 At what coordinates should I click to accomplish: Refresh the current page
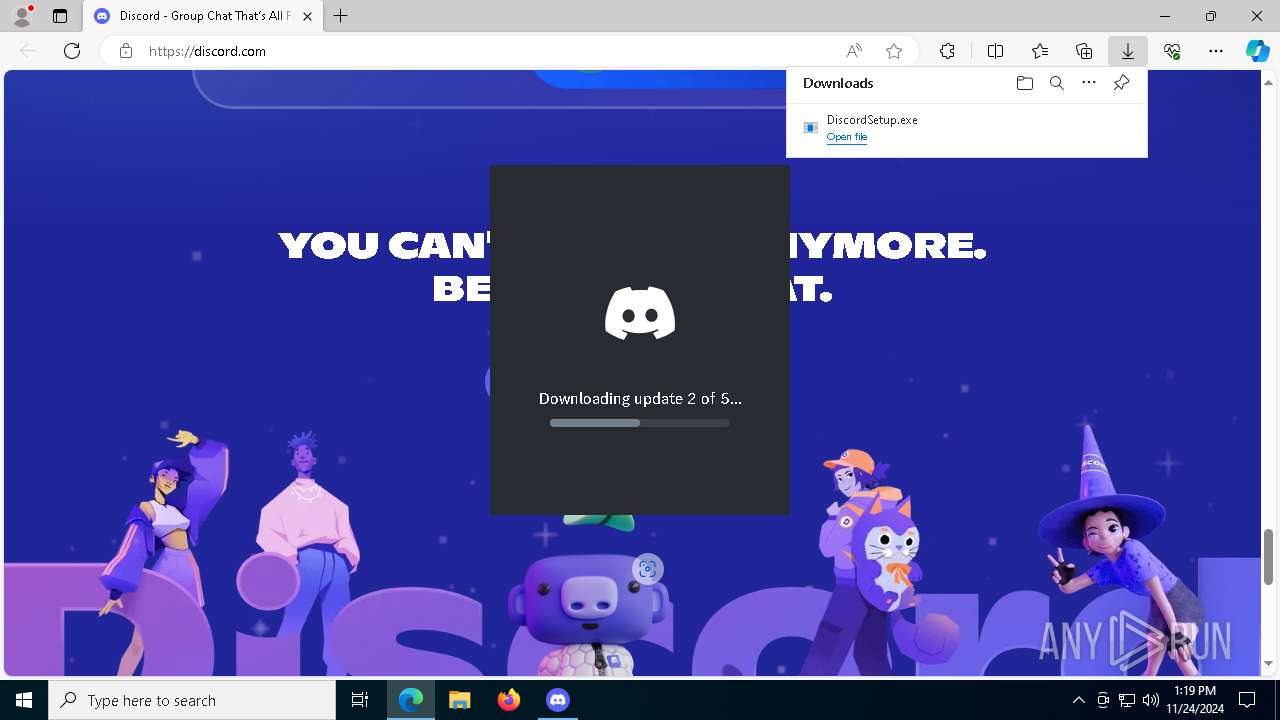tap(72, 51)
